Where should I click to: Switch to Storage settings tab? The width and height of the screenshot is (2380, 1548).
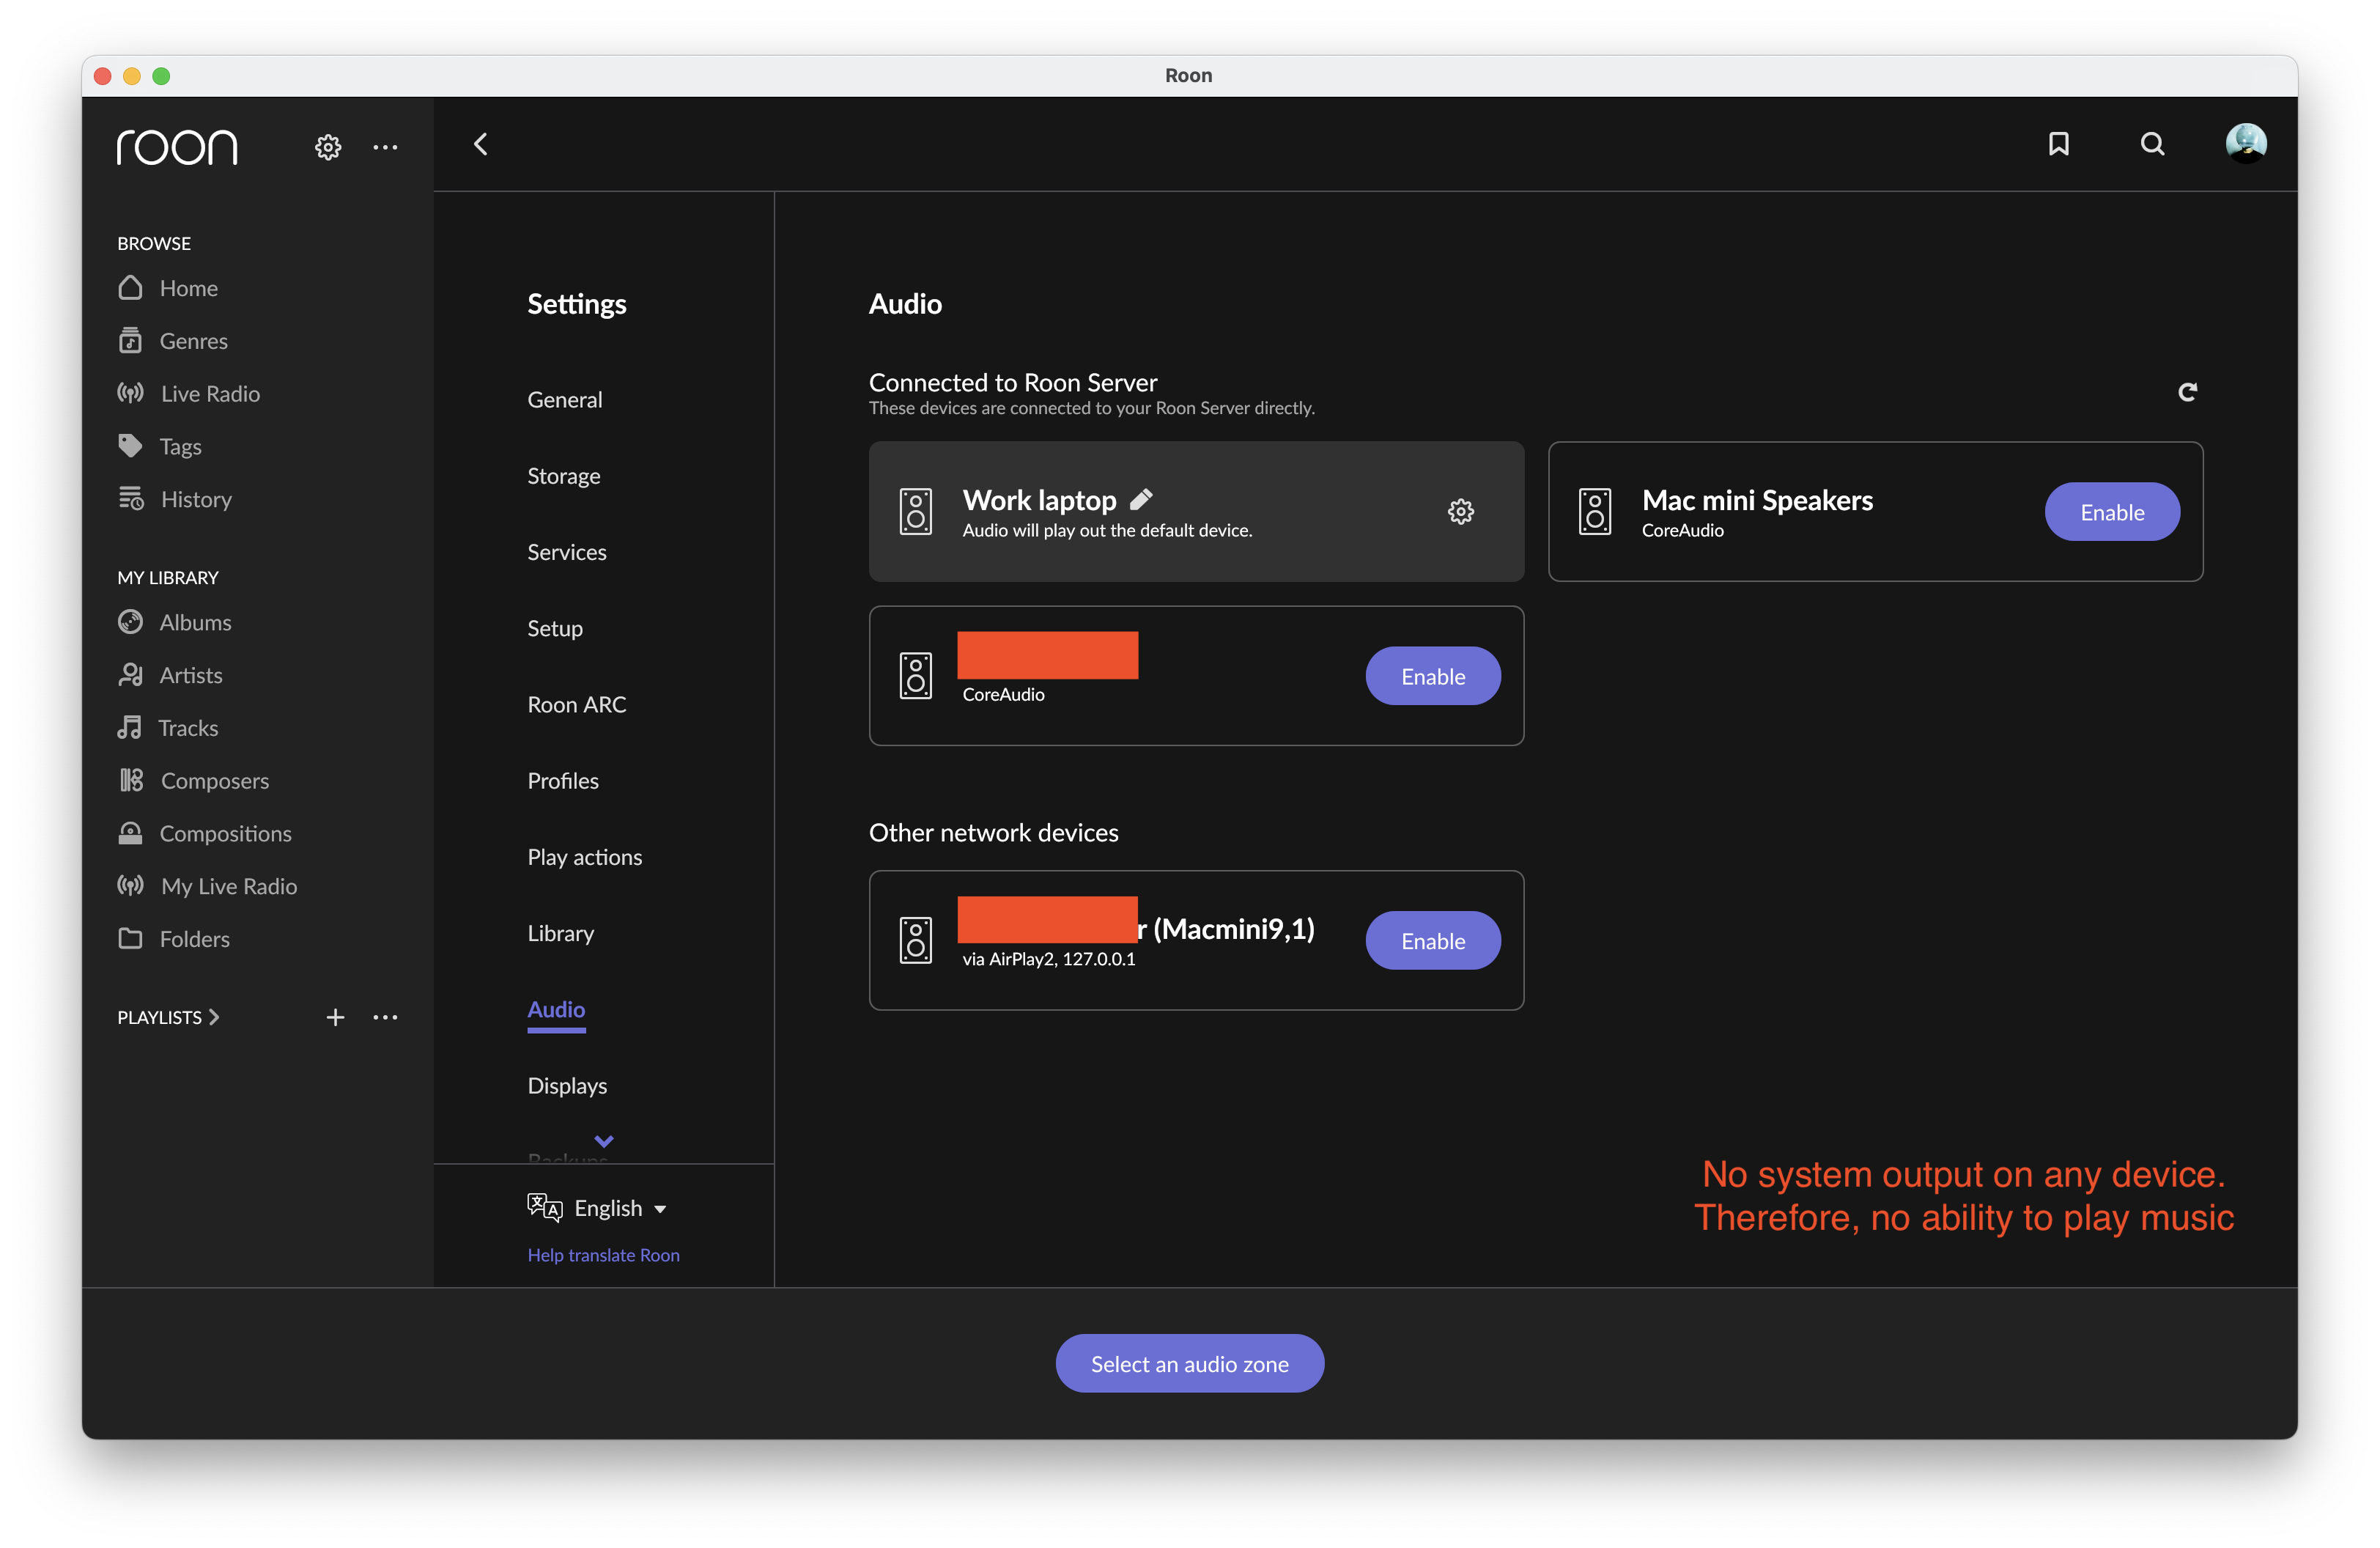pos(564,476)
